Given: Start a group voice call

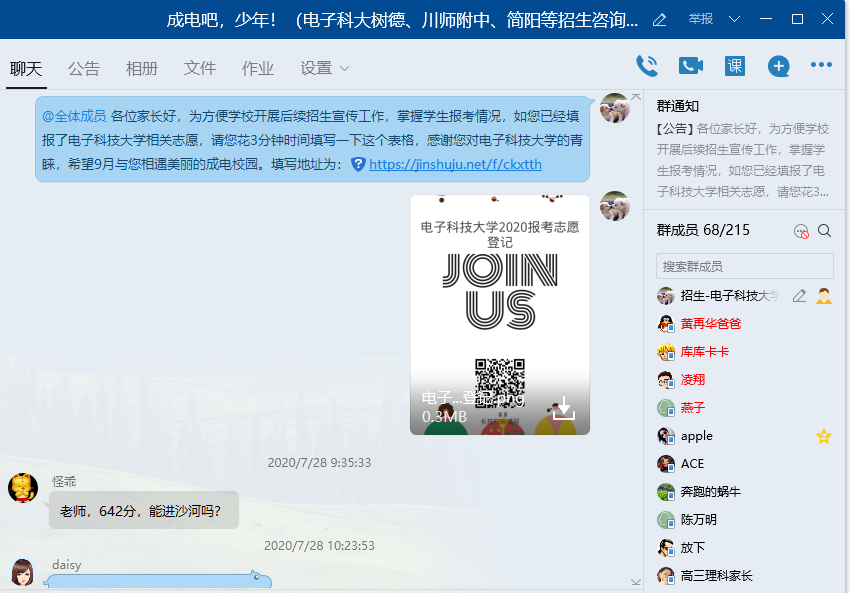Looking at the screenshot, I should (x=647, y=66).
